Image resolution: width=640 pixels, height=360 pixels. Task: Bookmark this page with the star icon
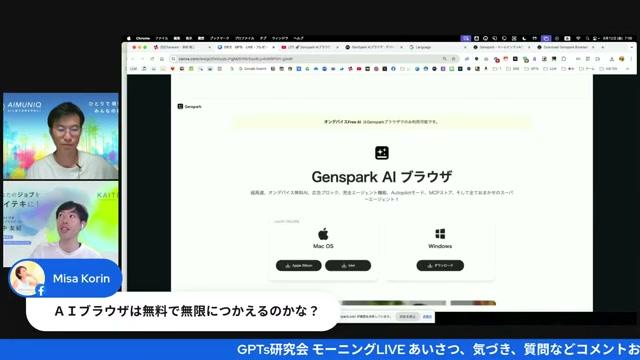point(453,59)
